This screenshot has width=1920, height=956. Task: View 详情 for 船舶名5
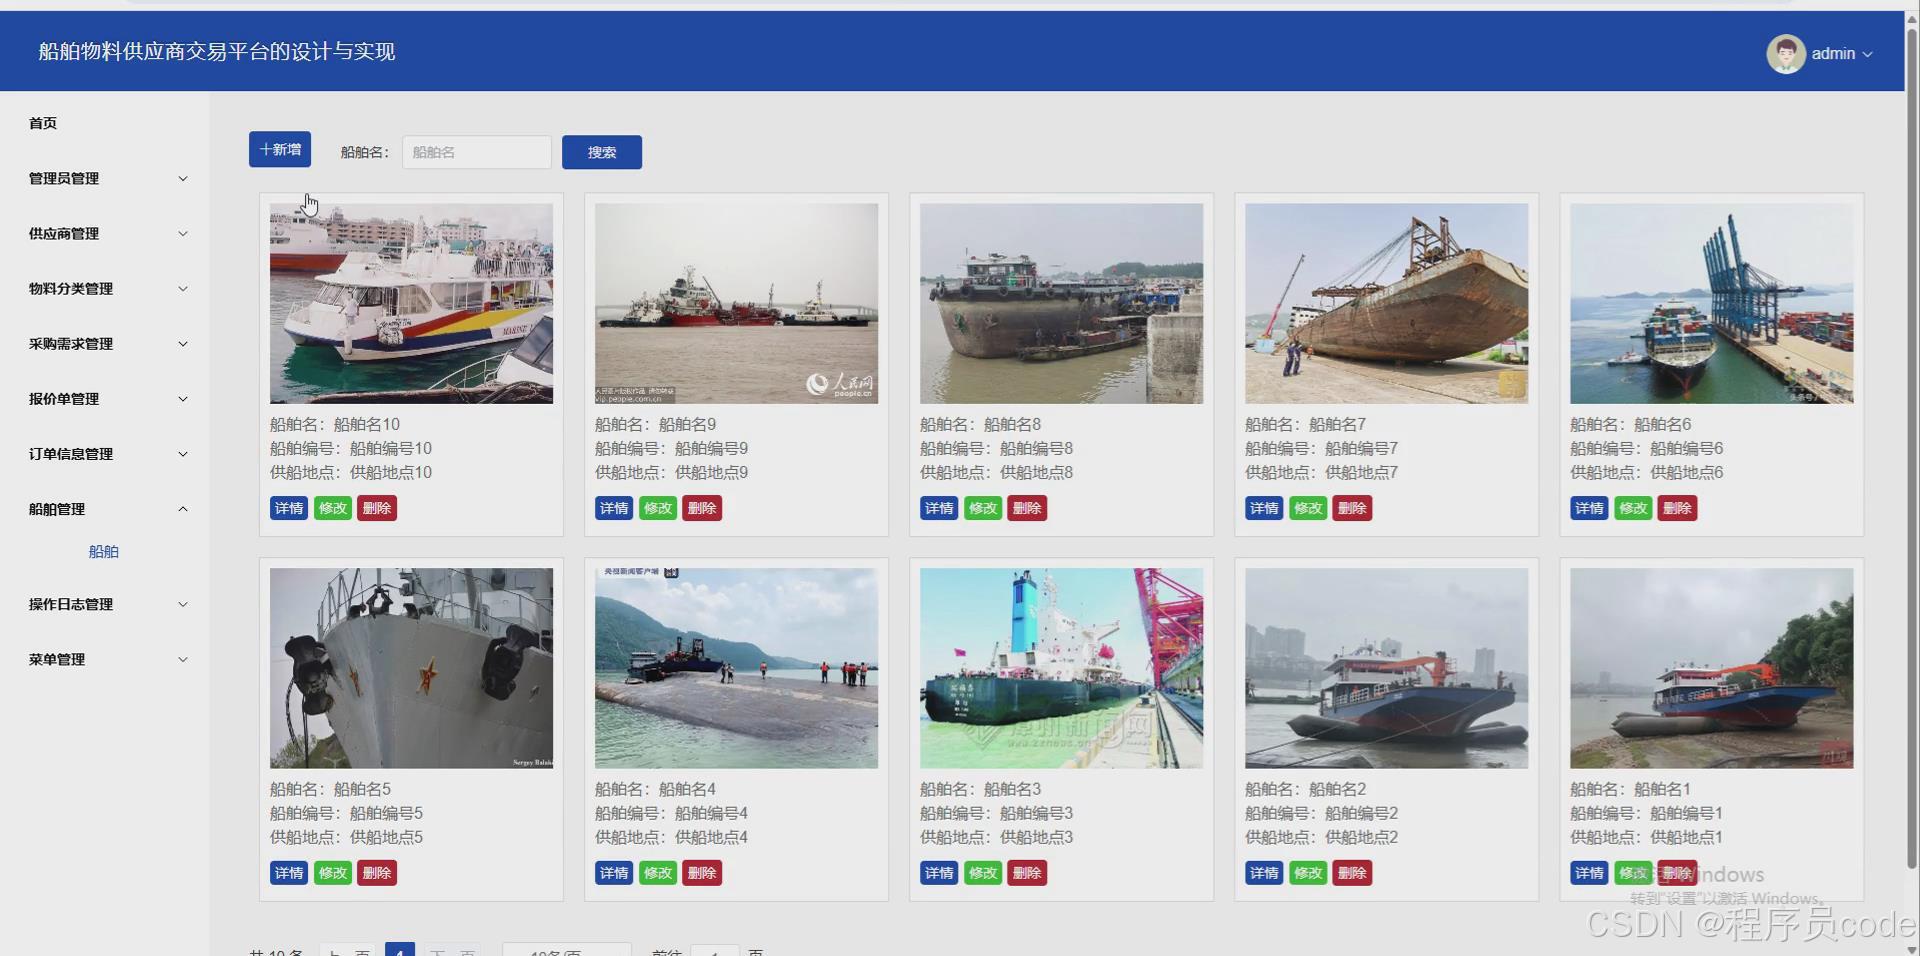[x=289, y=873]
